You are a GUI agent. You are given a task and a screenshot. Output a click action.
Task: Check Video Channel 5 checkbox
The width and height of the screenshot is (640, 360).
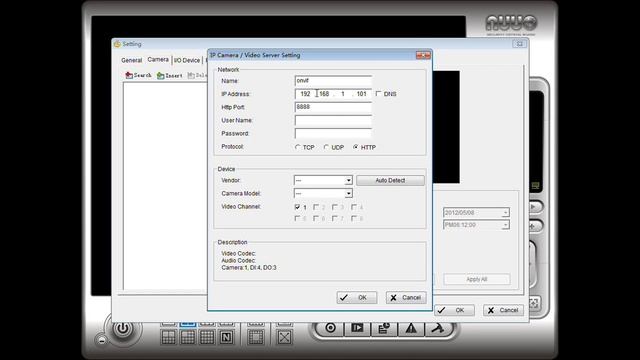click(x=297, y=218)
